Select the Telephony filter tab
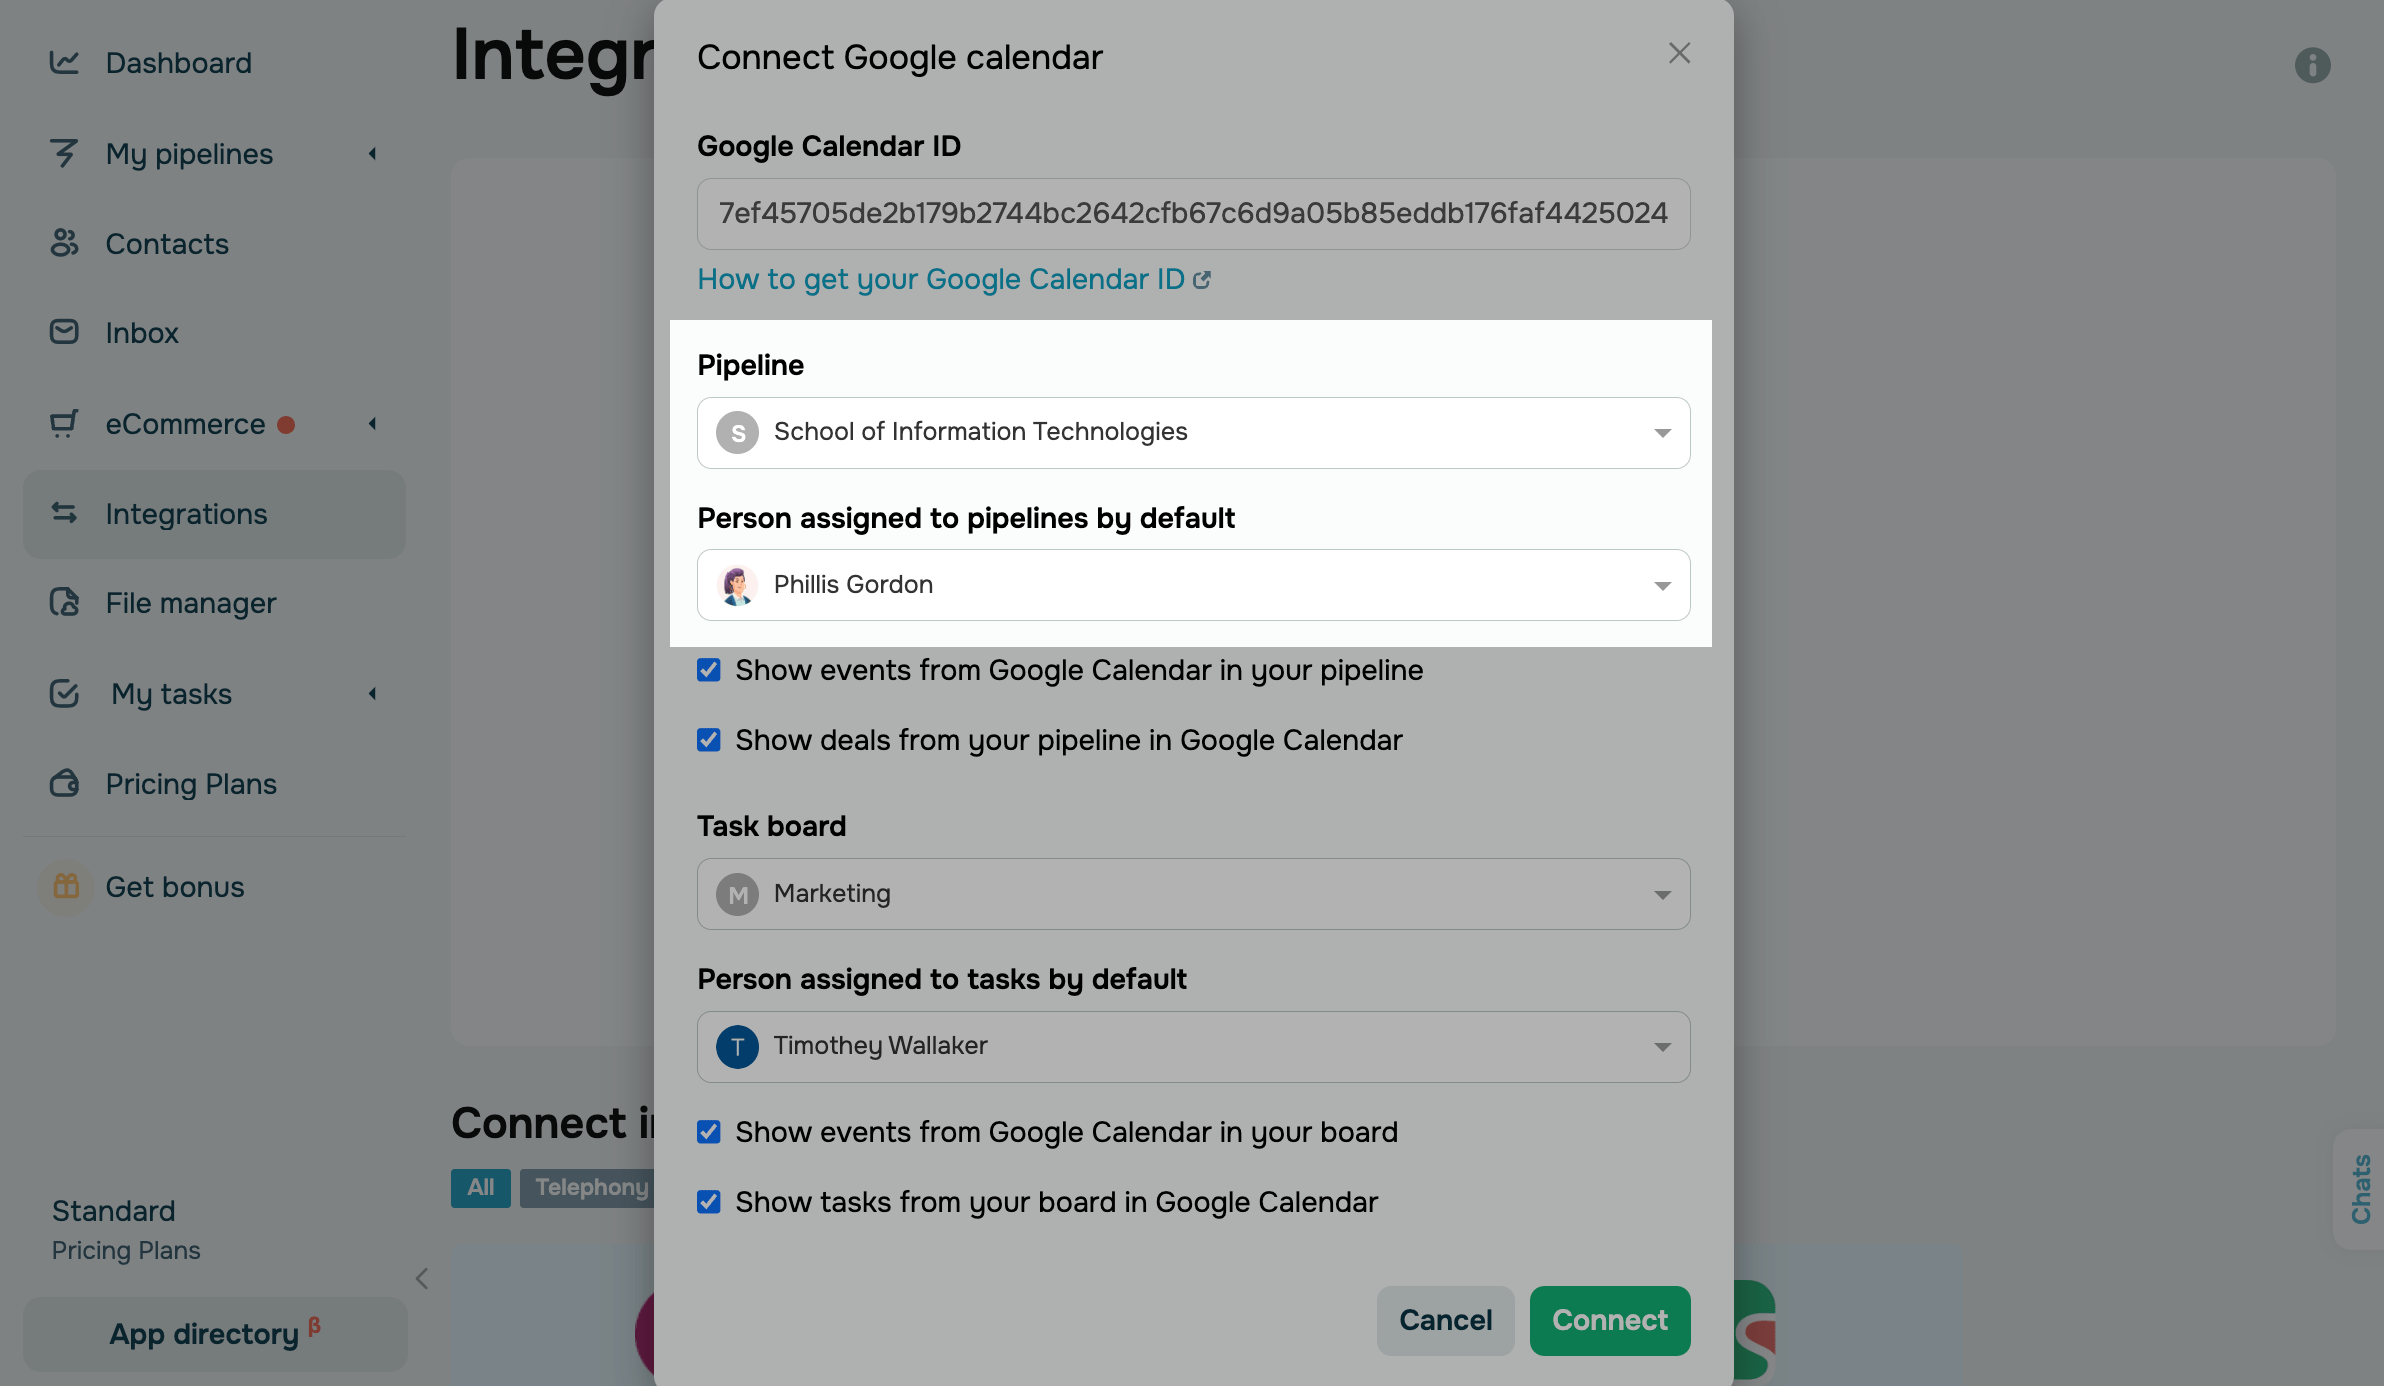Viewport: 2384px width, 1386px height. 590,1188
